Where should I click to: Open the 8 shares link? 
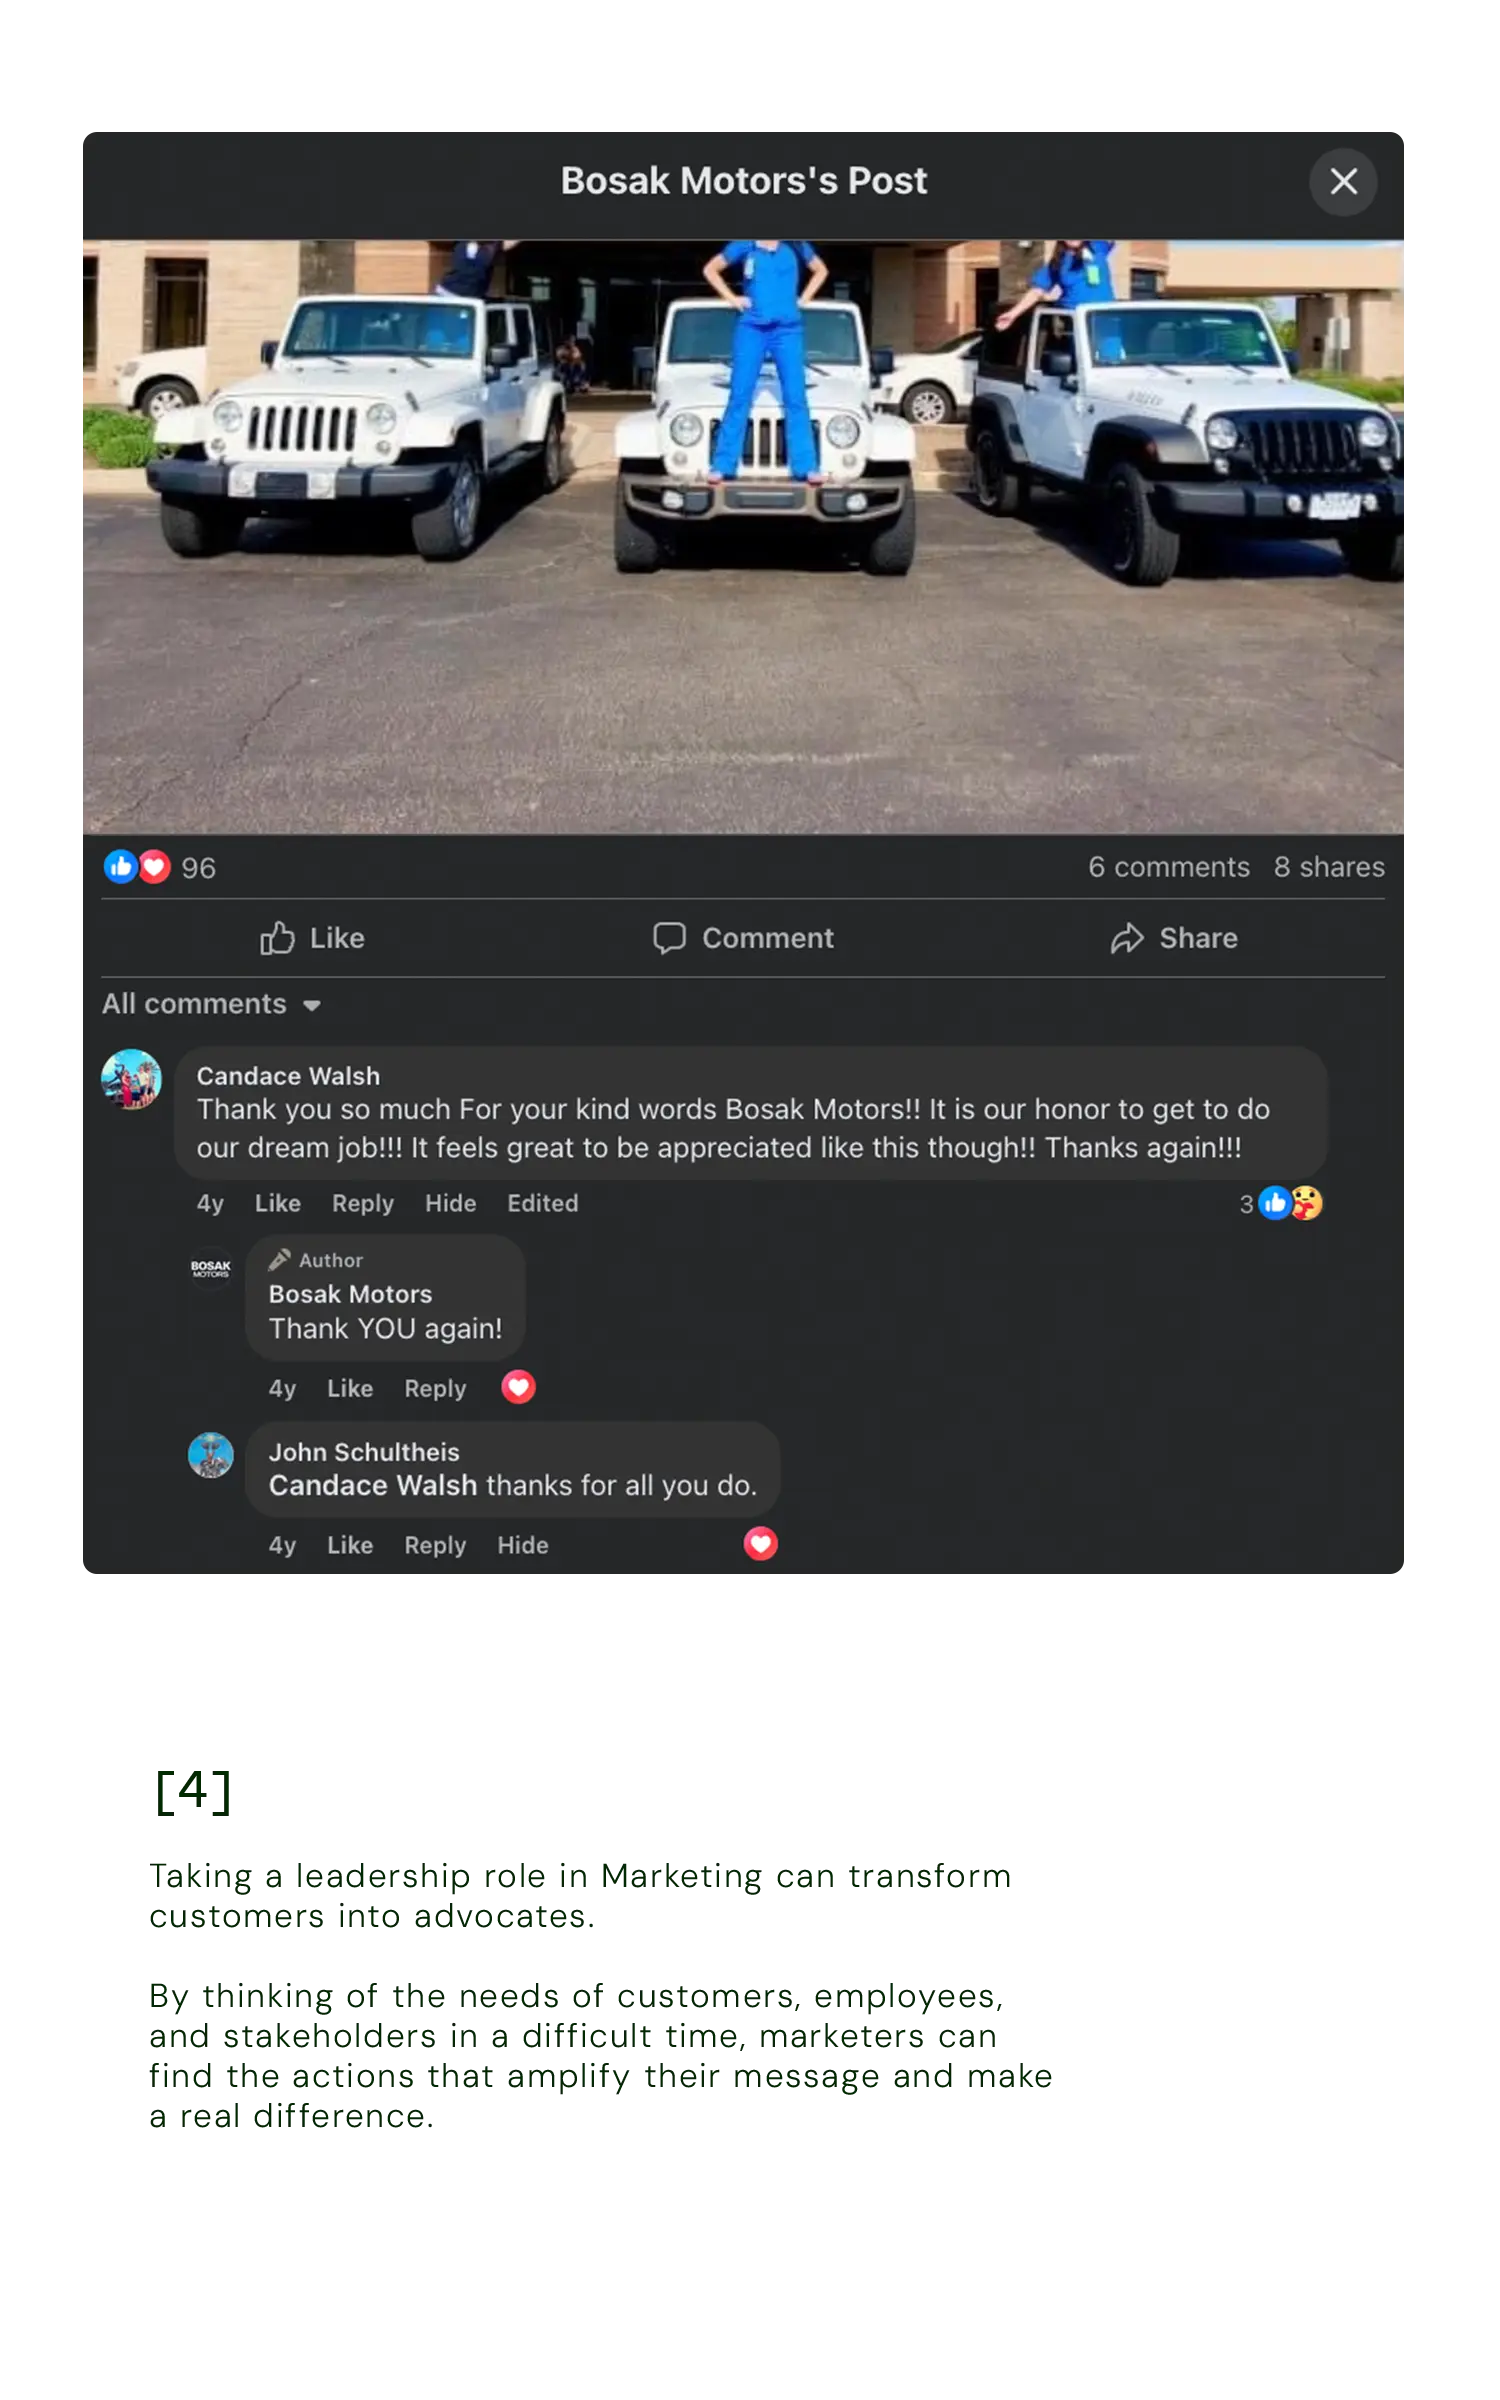[1329, 867]
